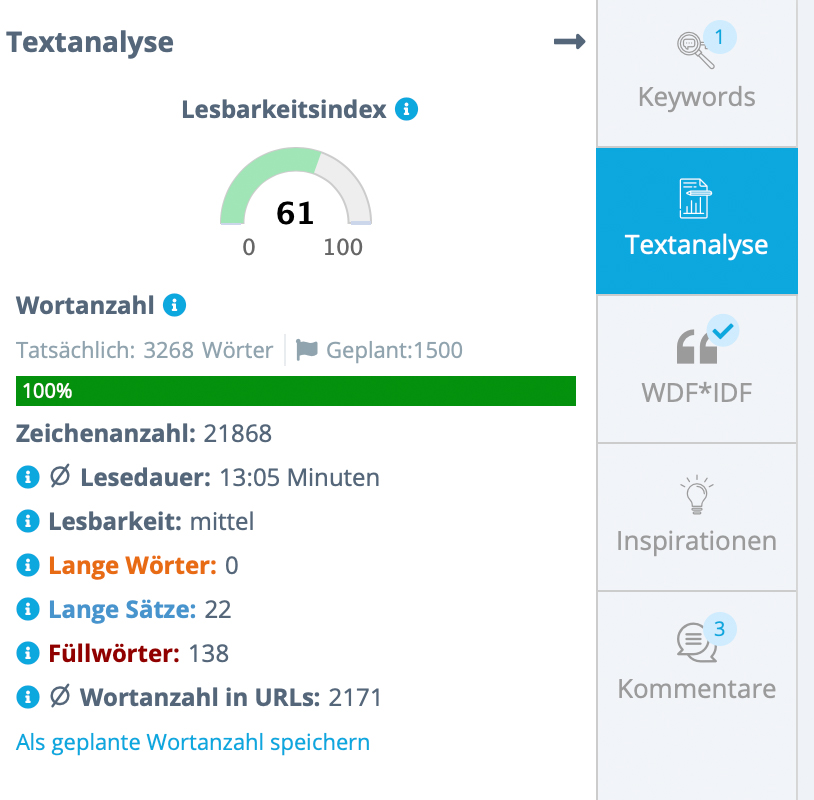Click the Wortanzahl info icon
This screenshot has height=800, width=814.
coord(176,305)
